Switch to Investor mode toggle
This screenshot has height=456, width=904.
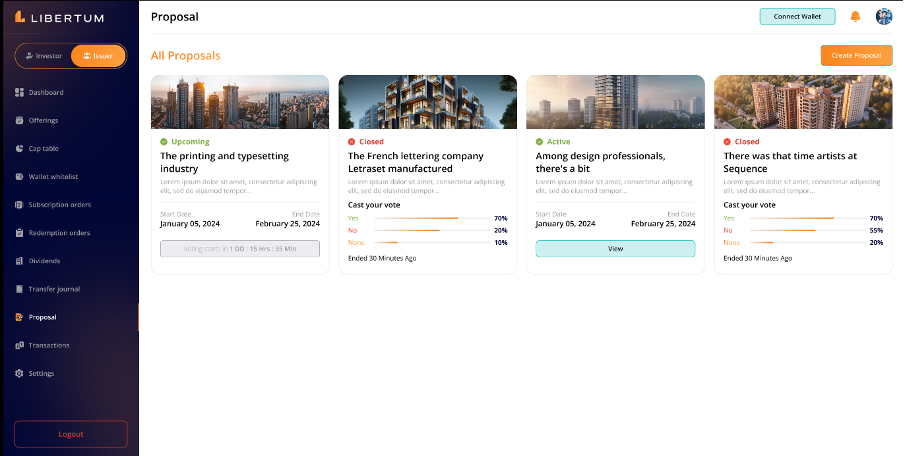pyautogui.click(x=43, y=56)
